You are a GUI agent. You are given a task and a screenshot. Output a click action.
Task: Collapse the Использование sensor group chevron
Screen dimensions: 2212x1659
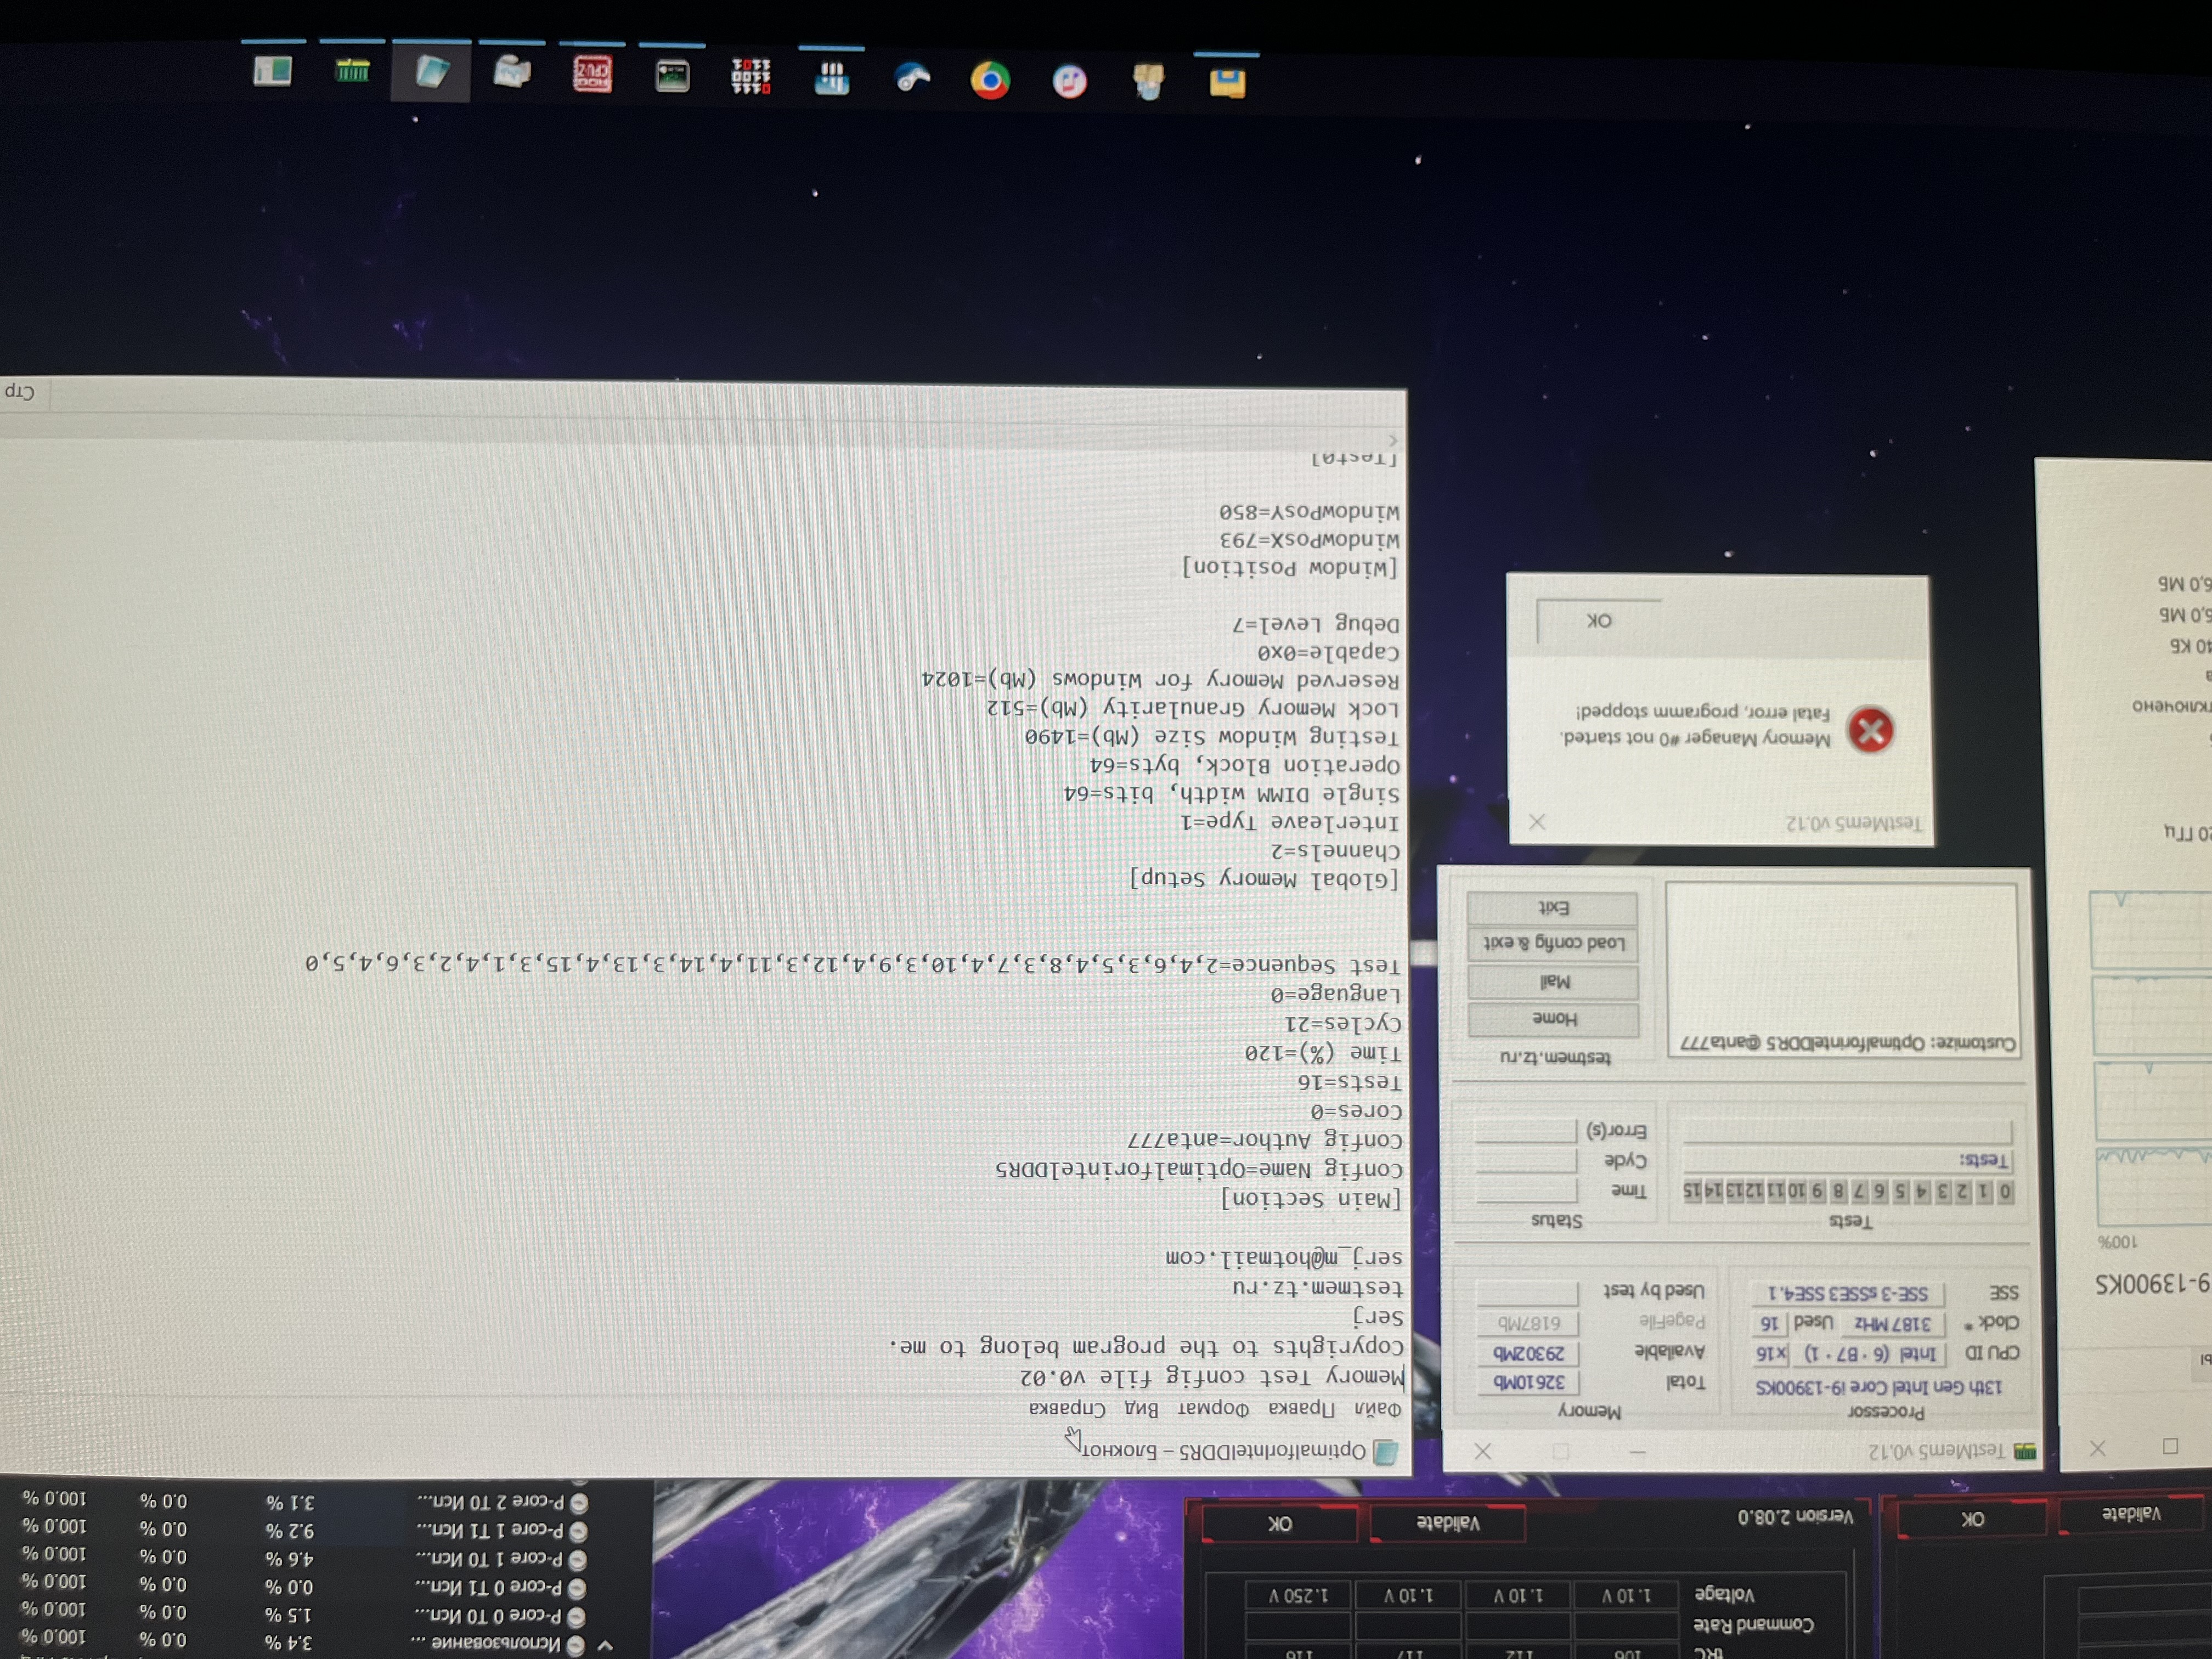[x=604, y=1645]
